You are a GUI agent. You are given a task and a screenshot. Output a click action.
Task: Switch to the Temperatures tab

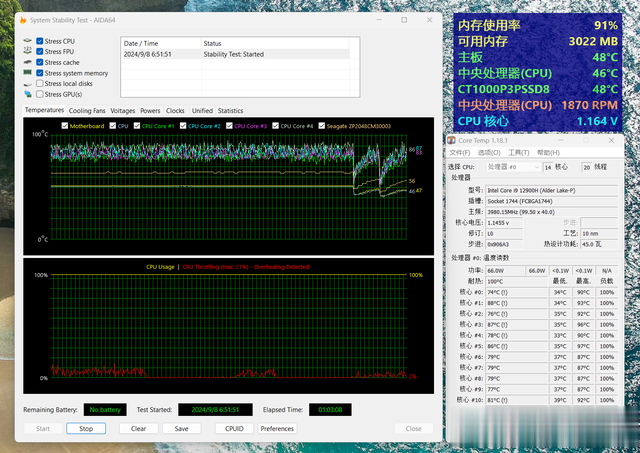coord(44,110)
